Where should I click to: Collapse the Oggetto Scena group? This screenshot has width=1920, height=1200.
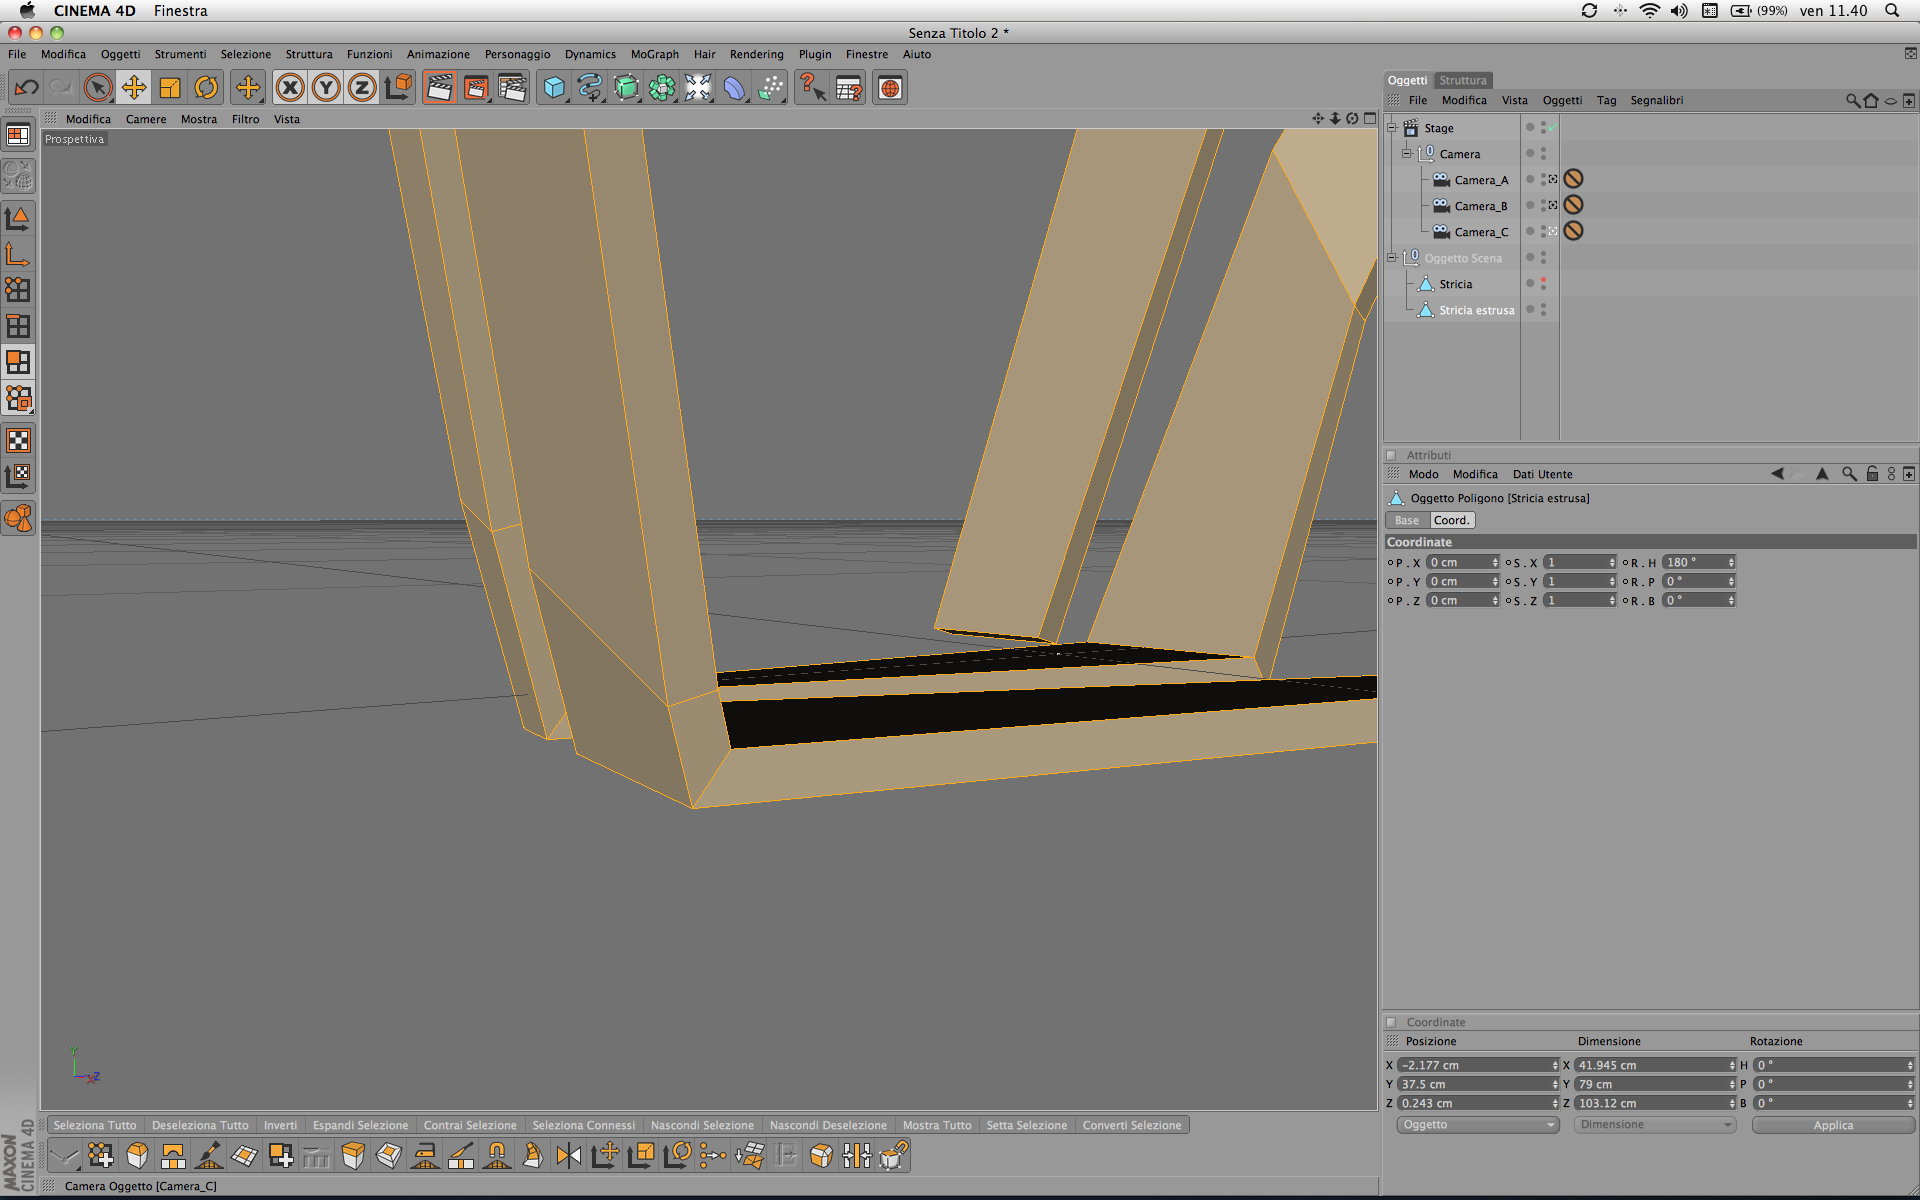click(1391, 258)
